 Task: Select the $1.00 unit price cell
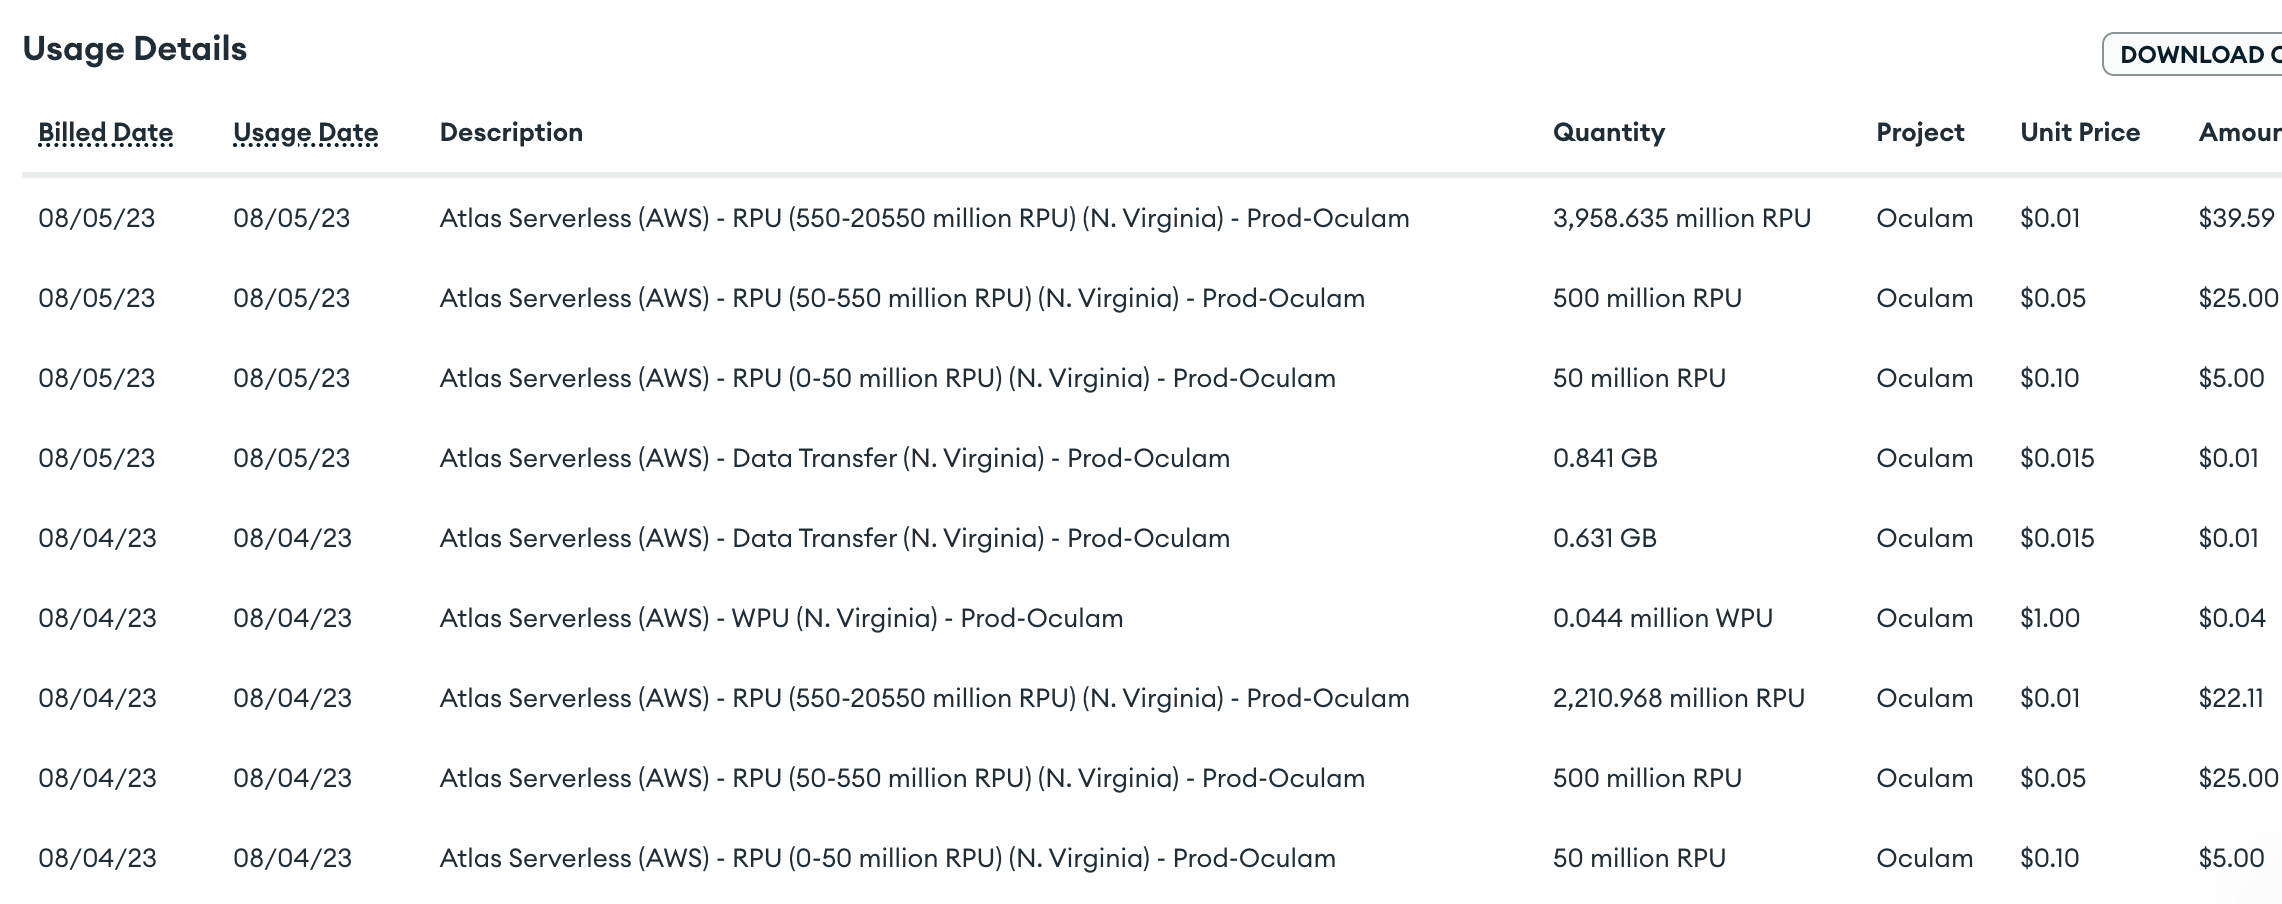click(2049, 618)
